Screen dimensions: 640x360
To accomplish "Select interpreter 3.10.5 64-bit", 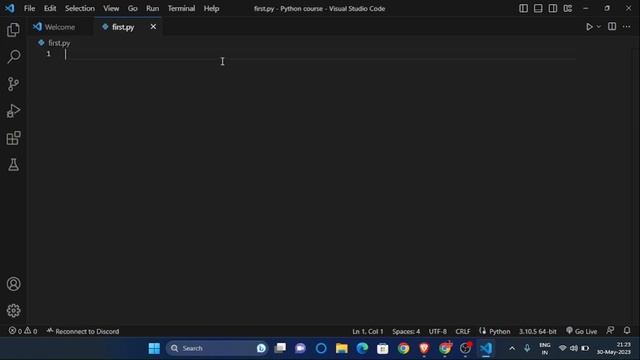I will [x=538, y=331].
